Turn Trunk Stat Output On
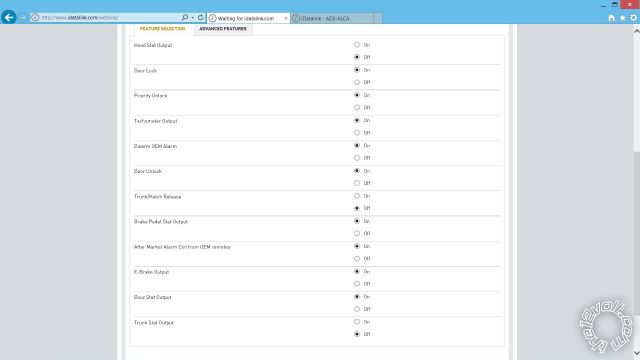This screenshot has height=360, width=640. (357, 322)
